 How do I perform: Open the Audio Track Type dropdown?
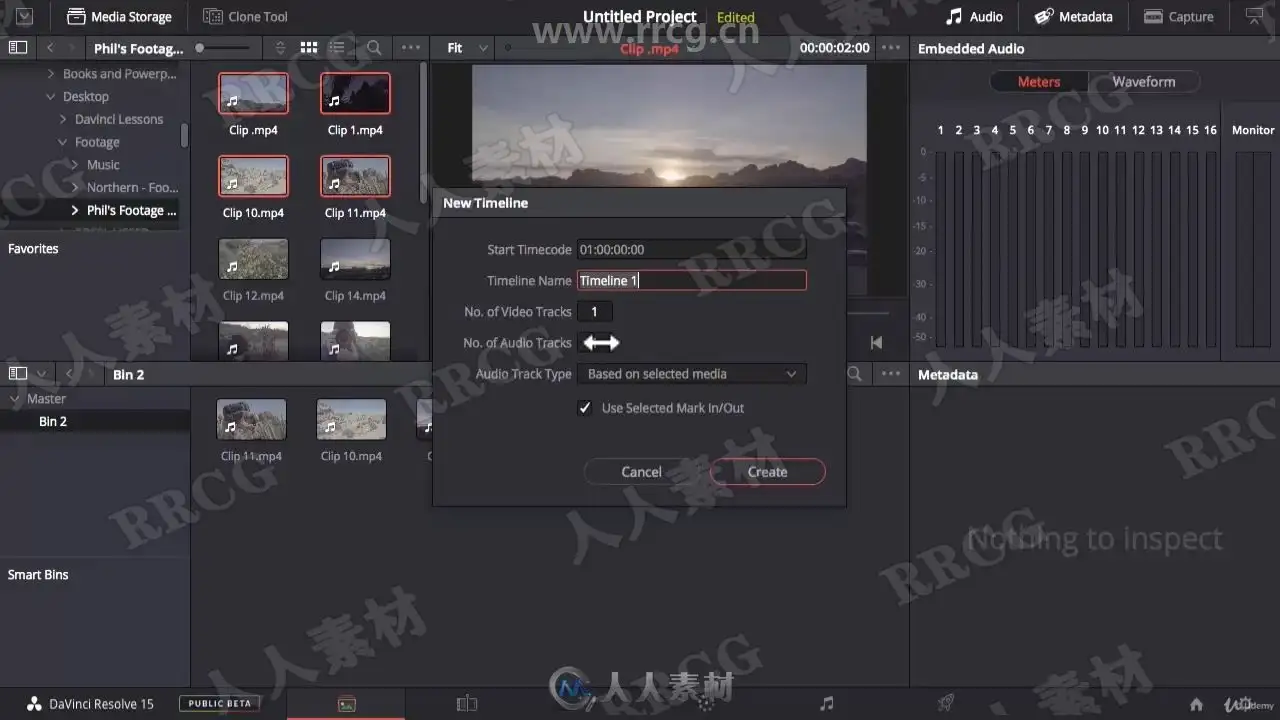692,374
